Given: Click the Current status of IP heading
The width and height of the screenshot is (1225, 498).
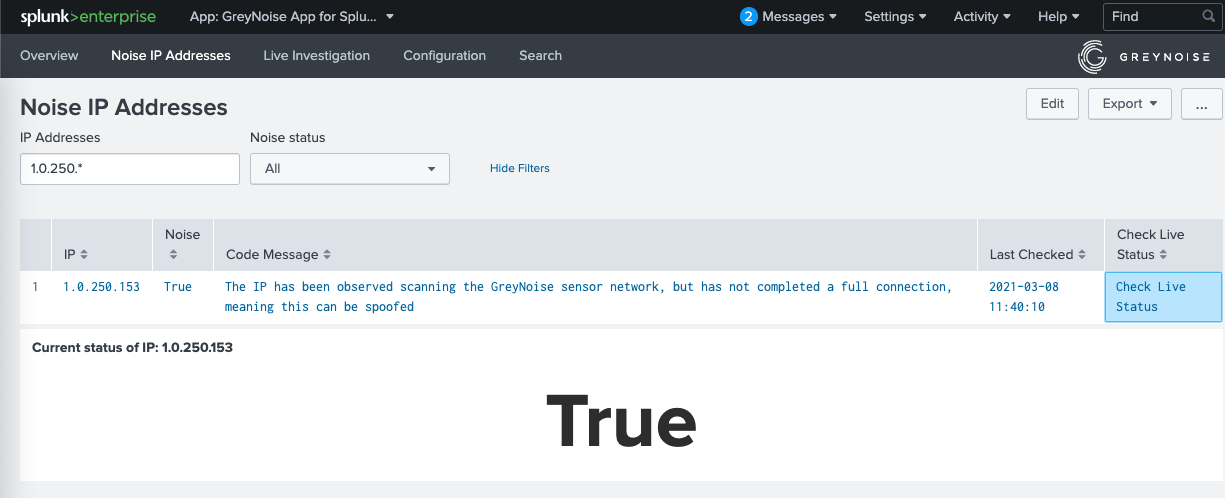Looking at the screenshot, I should [132, 348].
